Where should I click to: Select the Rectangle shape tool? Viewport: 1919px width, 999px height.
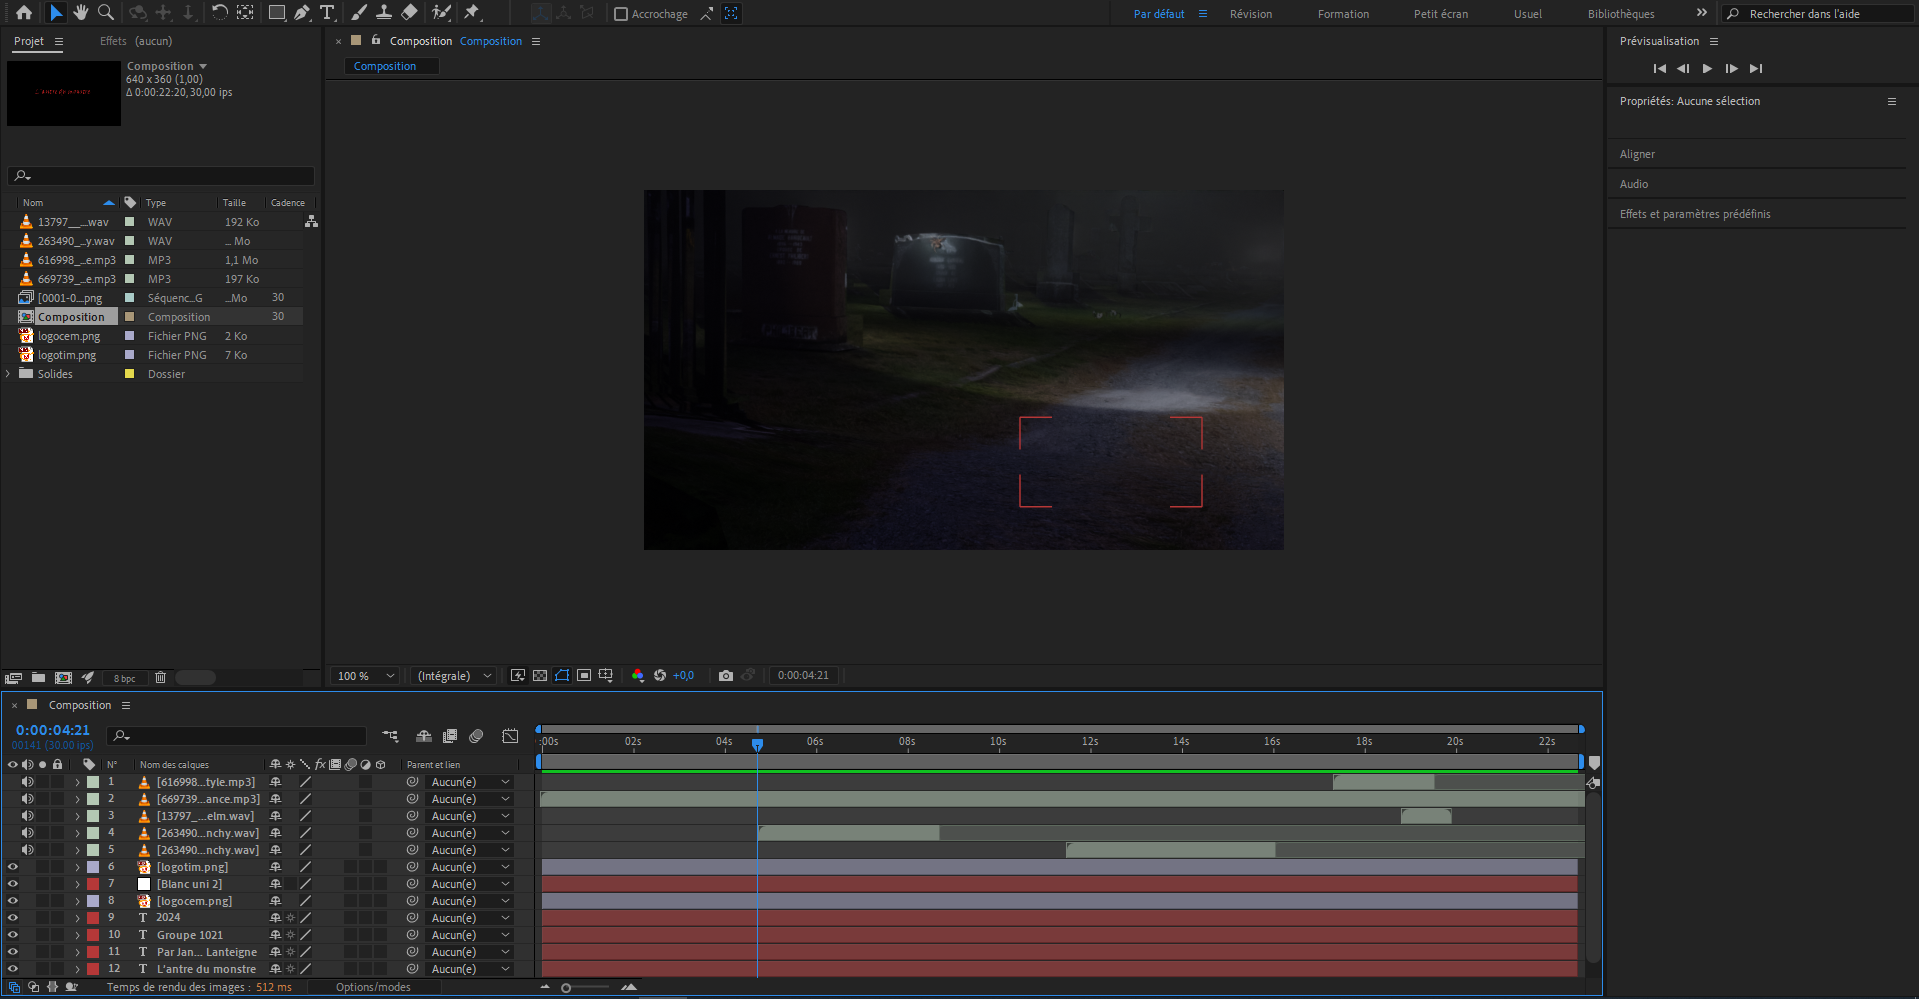[x=277, y=13]
